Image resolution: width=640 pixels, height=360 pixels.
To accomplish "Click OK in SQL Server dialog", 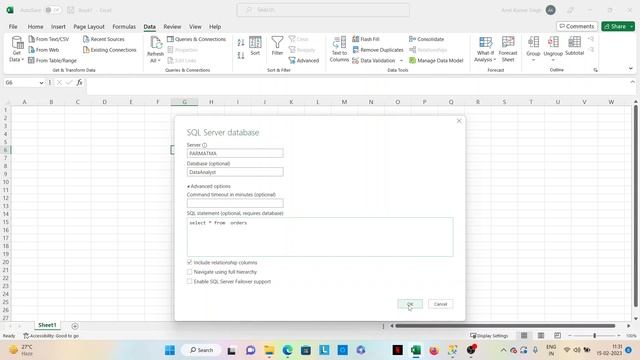I will click(410, 304).
